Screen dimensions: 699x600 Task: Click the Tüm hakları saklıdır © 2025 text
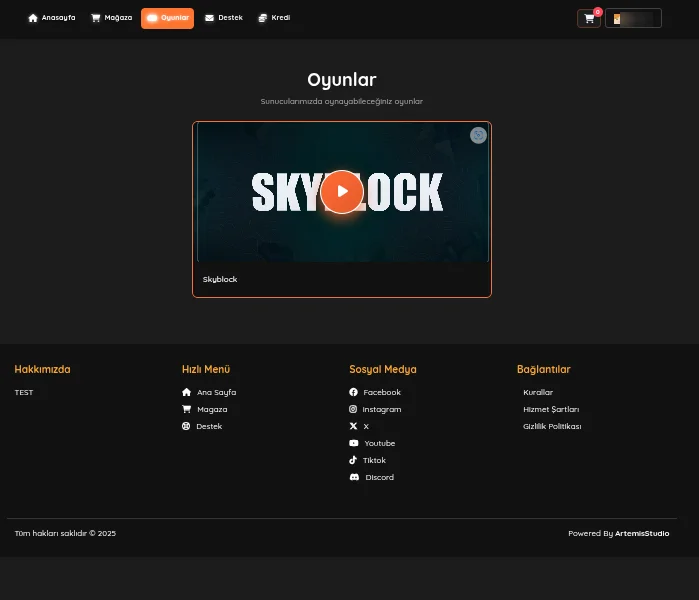(65, 533)
